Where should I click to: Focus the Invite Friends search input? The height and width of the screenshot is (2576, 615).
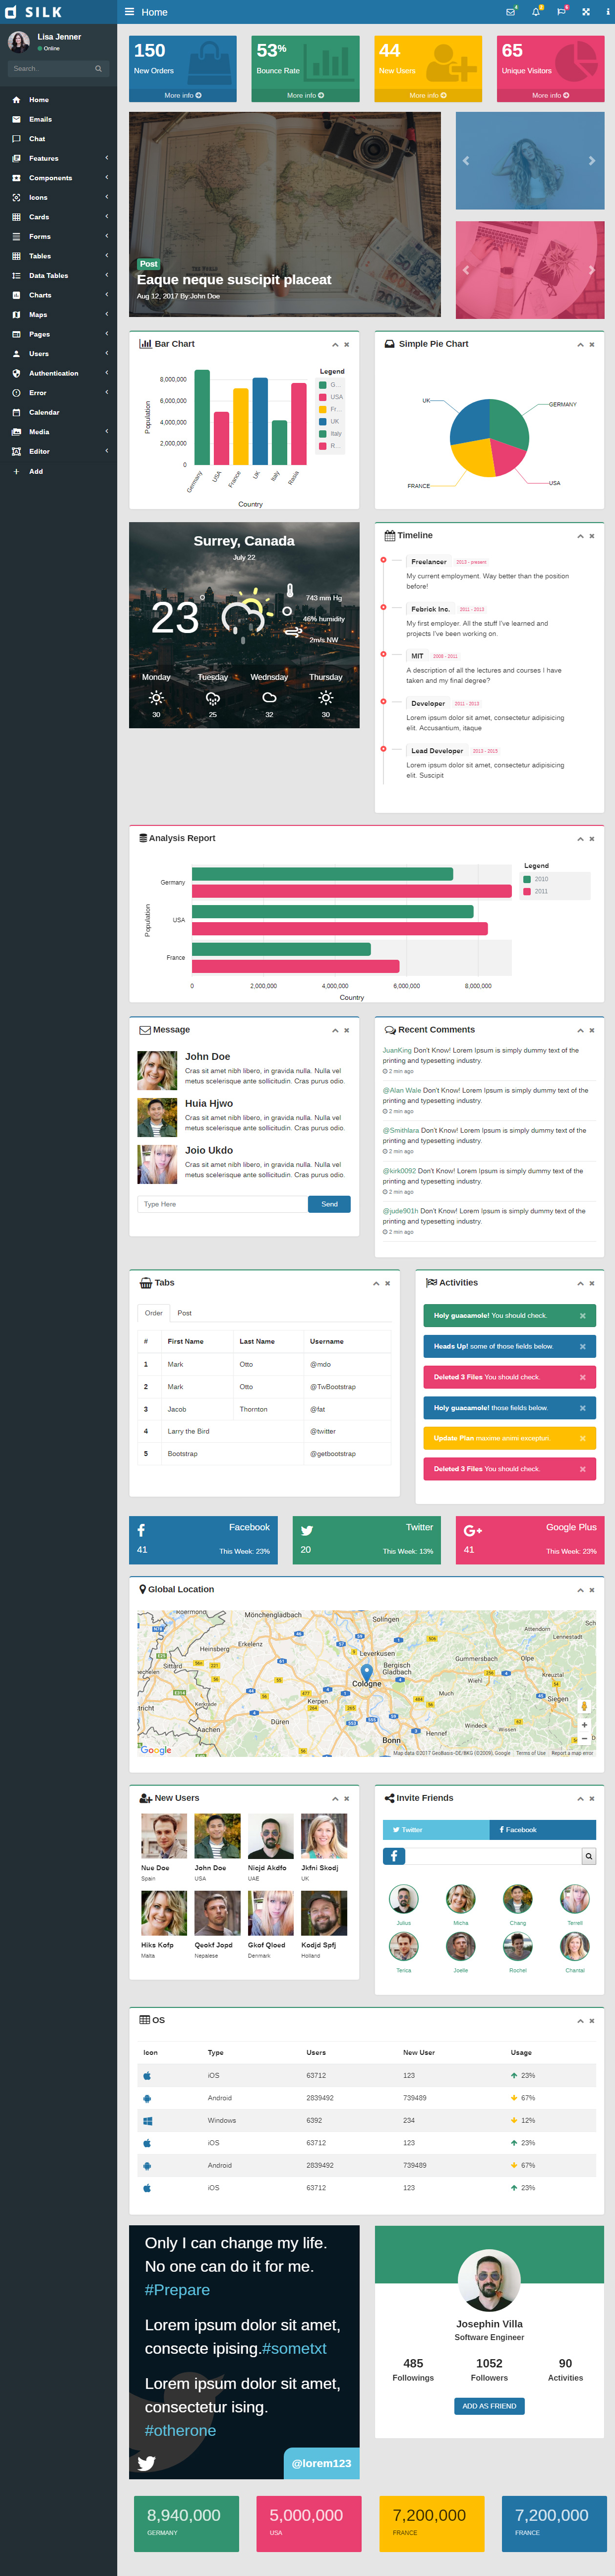(493, 1856)
